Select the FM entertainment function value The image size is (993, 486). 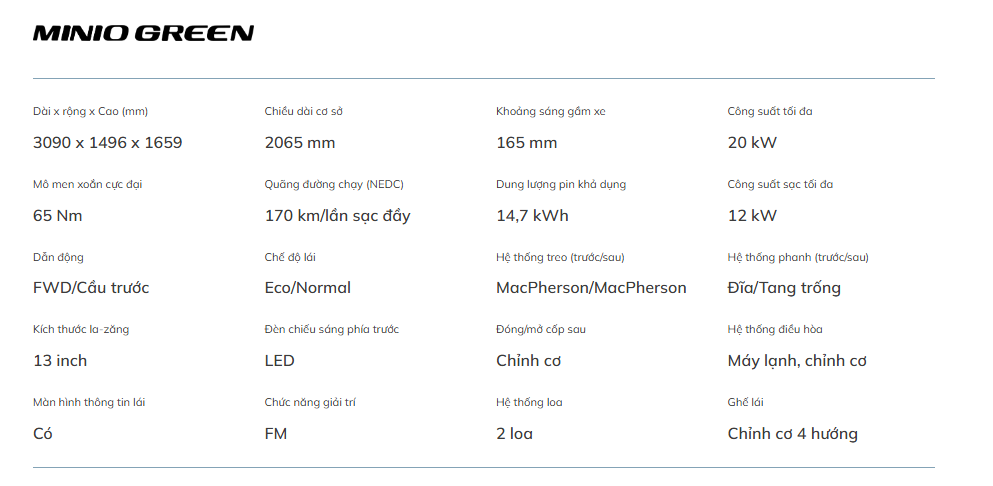click(276, 434)
